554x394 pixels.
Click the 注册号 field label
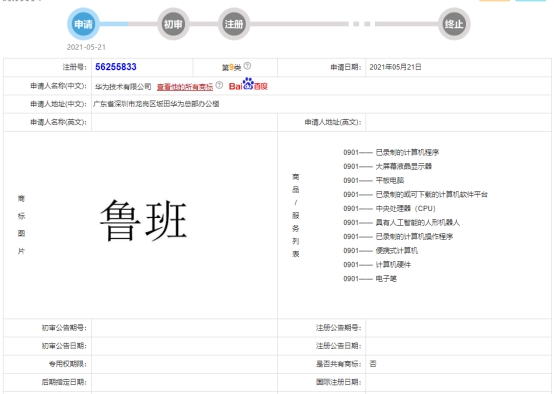pos(75,67)
